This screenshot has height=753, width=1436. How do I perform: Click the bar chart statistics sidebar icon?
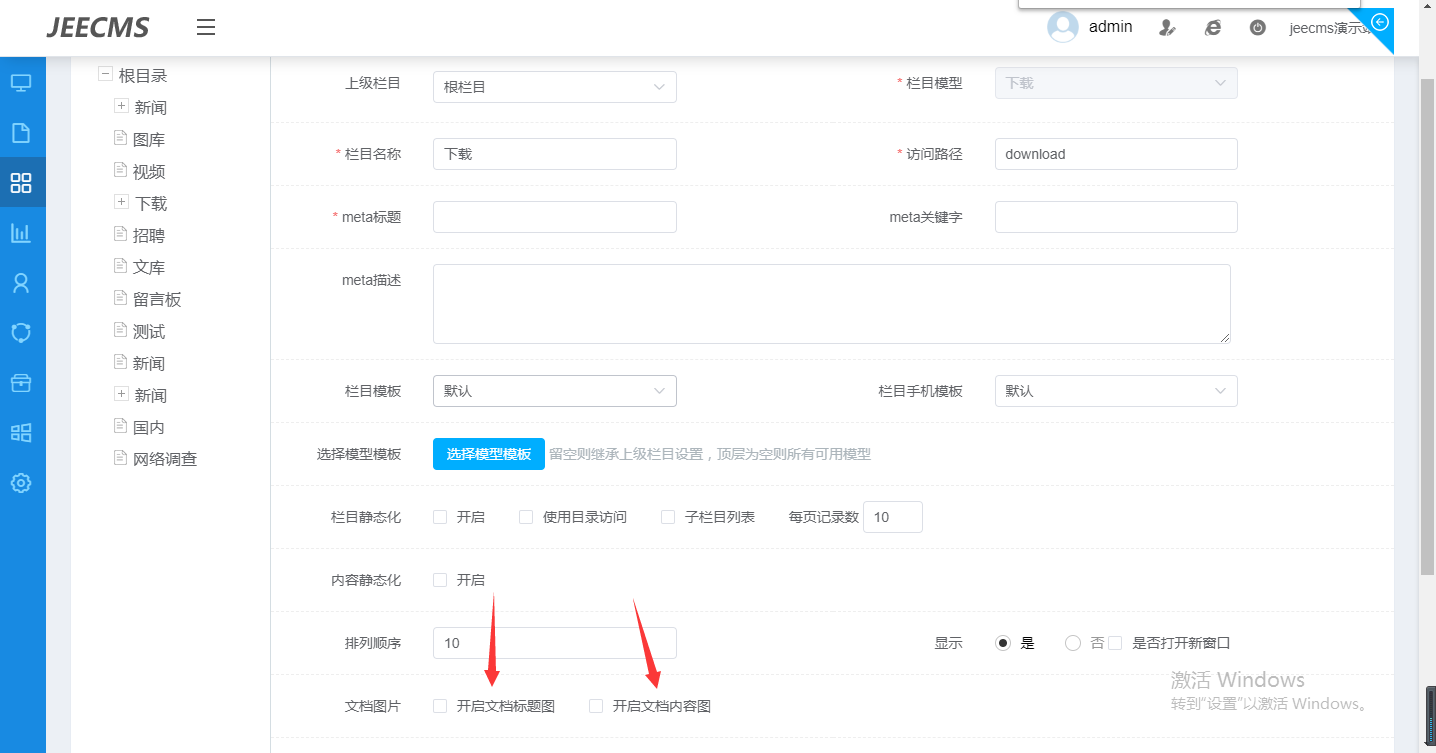pyautogui.click(x=21, y=233)
